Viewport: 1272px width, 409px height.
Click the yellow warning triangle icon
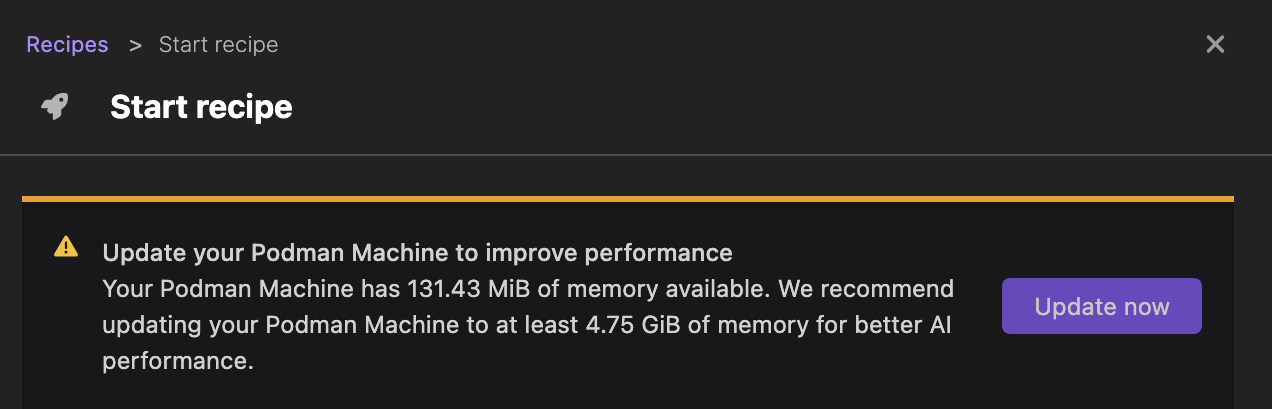(66, 246)
